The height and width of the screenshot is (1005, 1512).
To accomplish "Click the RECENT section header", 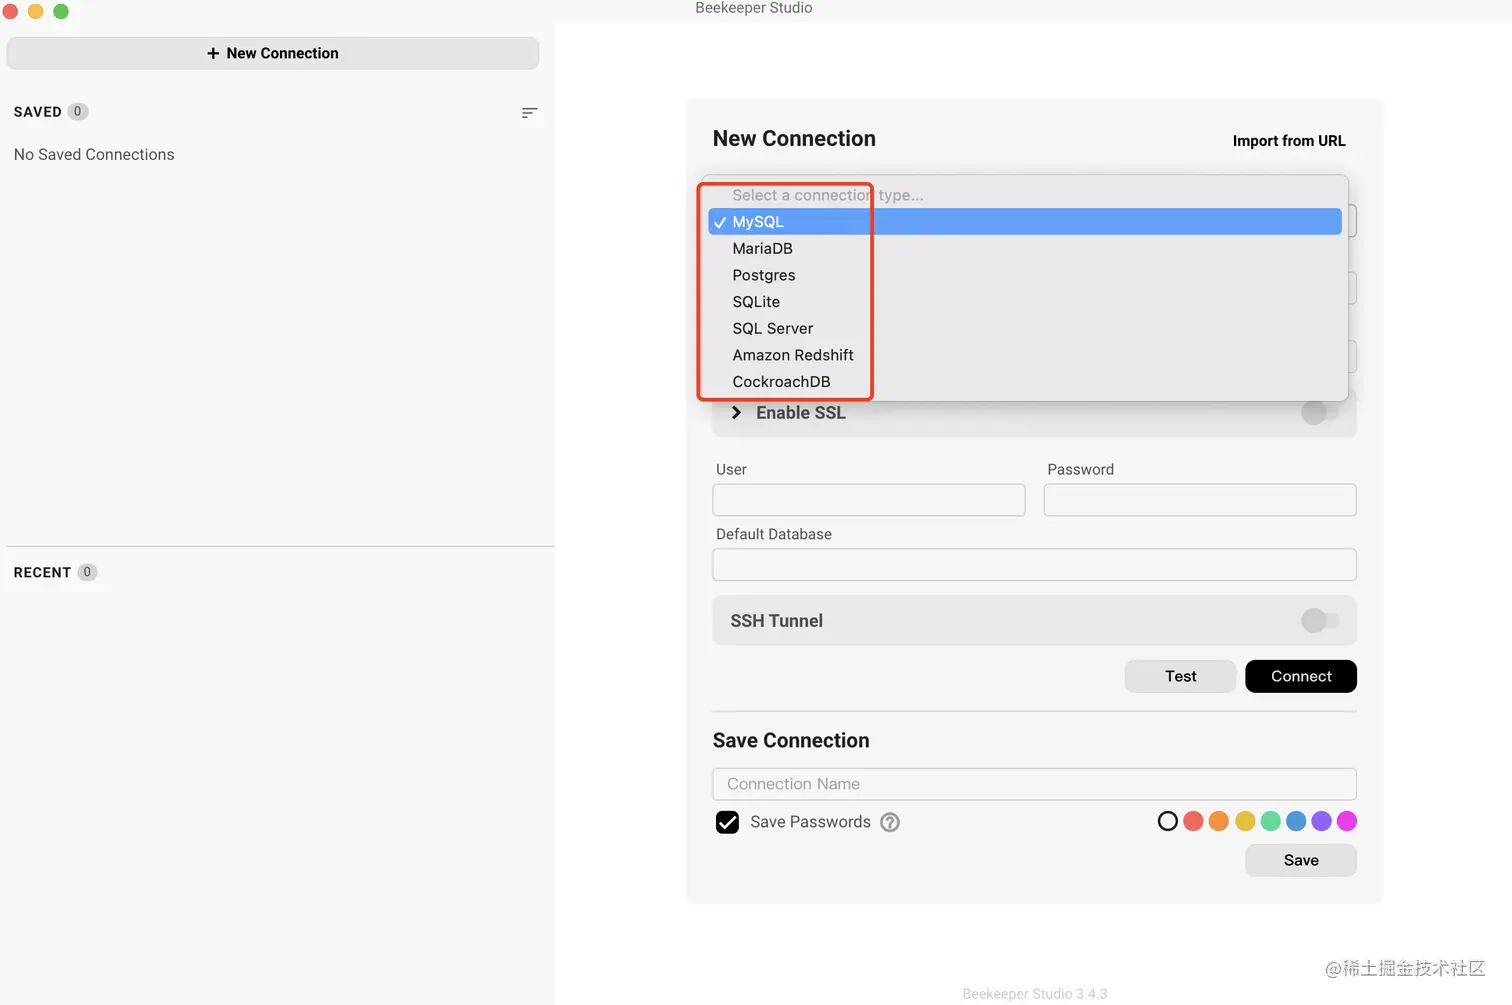I will (x=42, y=573).
